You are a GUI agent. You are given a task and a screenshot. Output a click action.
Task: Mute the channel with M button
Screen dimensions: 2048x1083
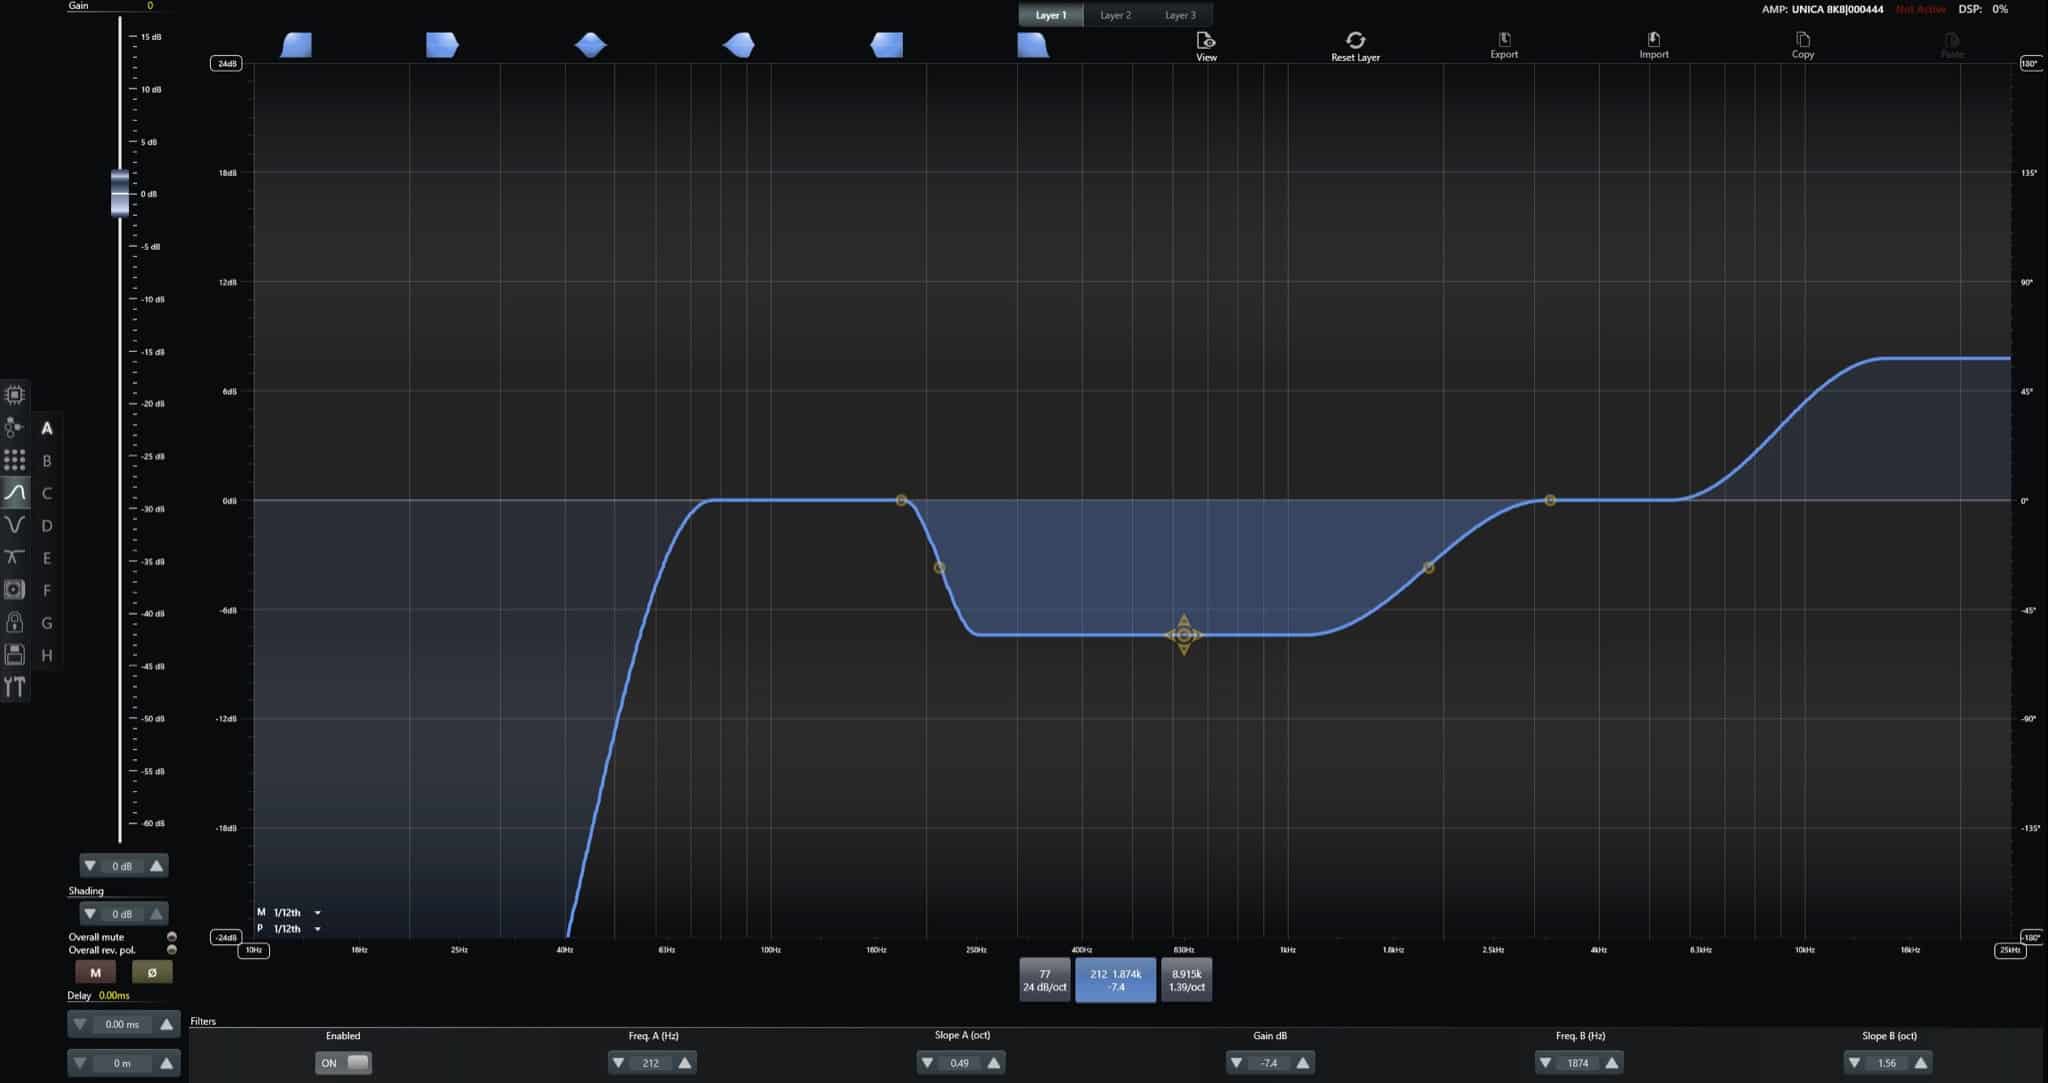[96, 972]
